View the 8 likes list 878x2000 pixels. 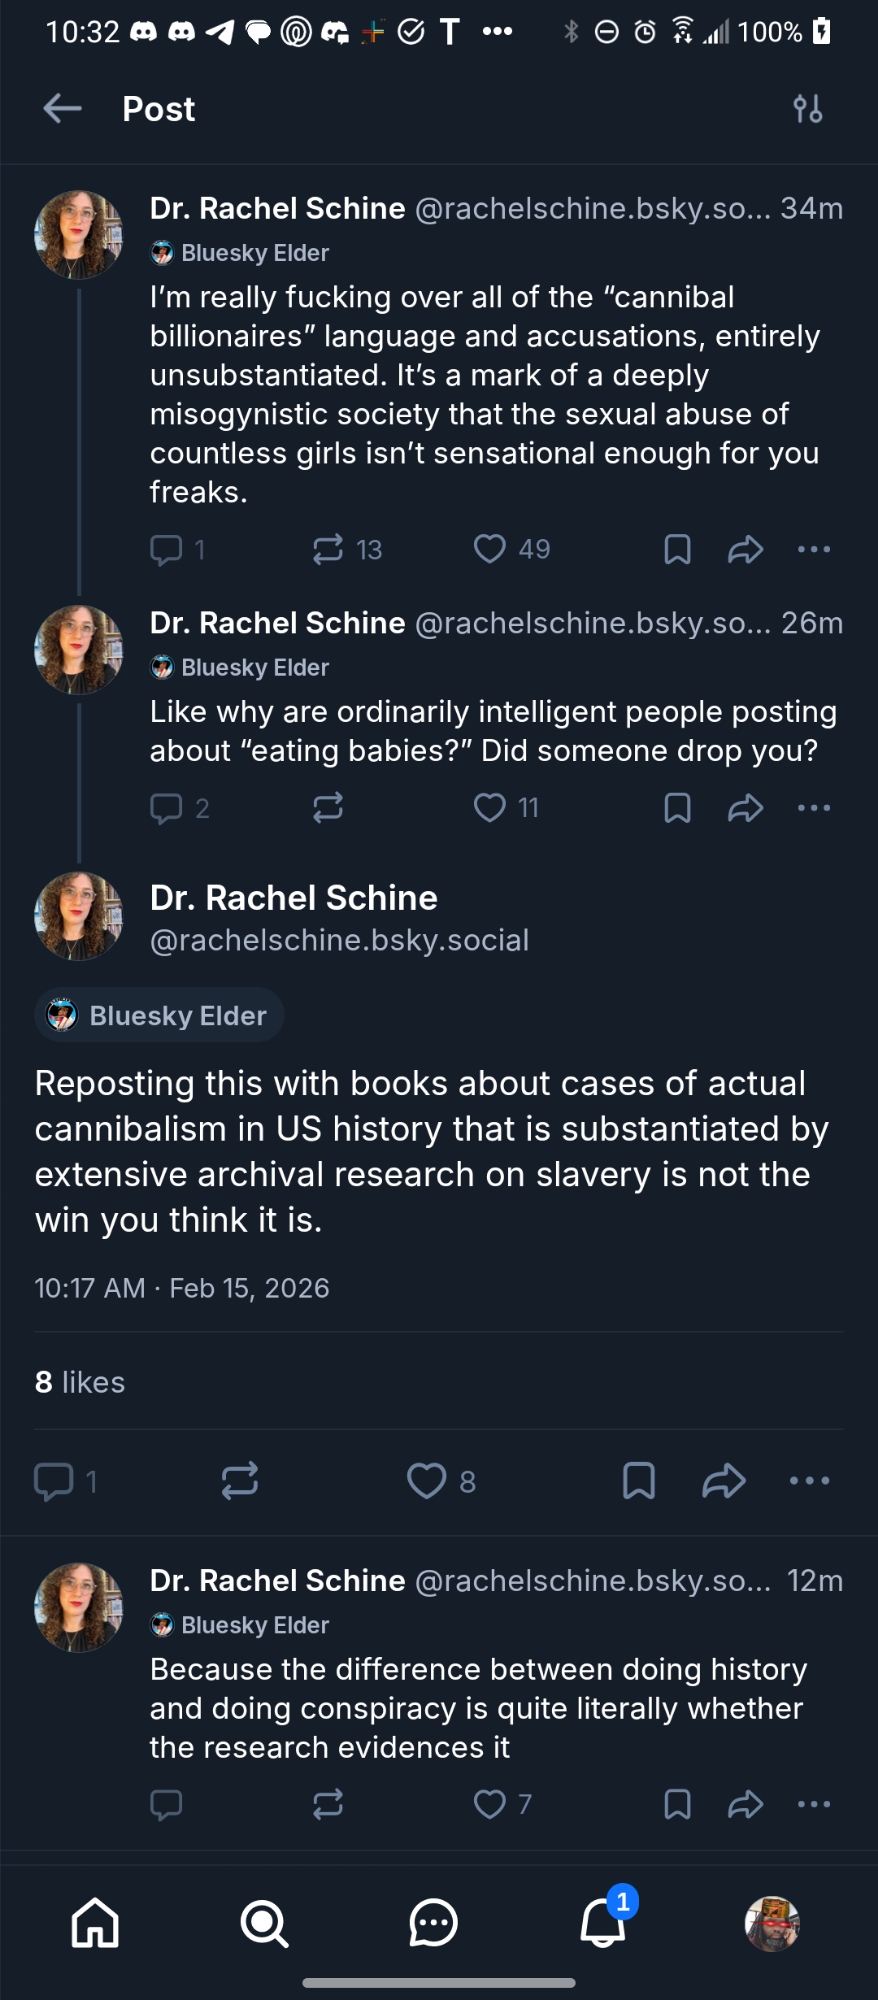coord(80,1382)
